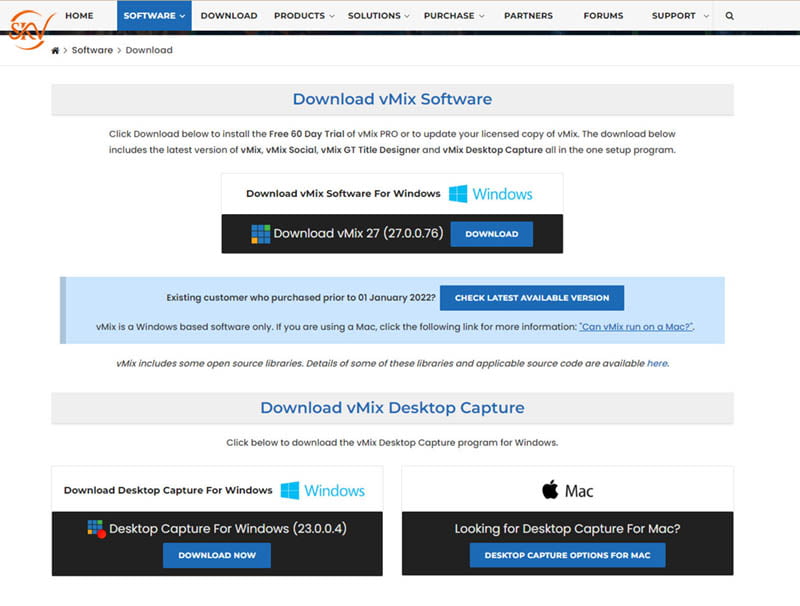The image size is (800, 606).
Task: Open the "Can vMix run on a Mac?" link
Action: point(636,327)
